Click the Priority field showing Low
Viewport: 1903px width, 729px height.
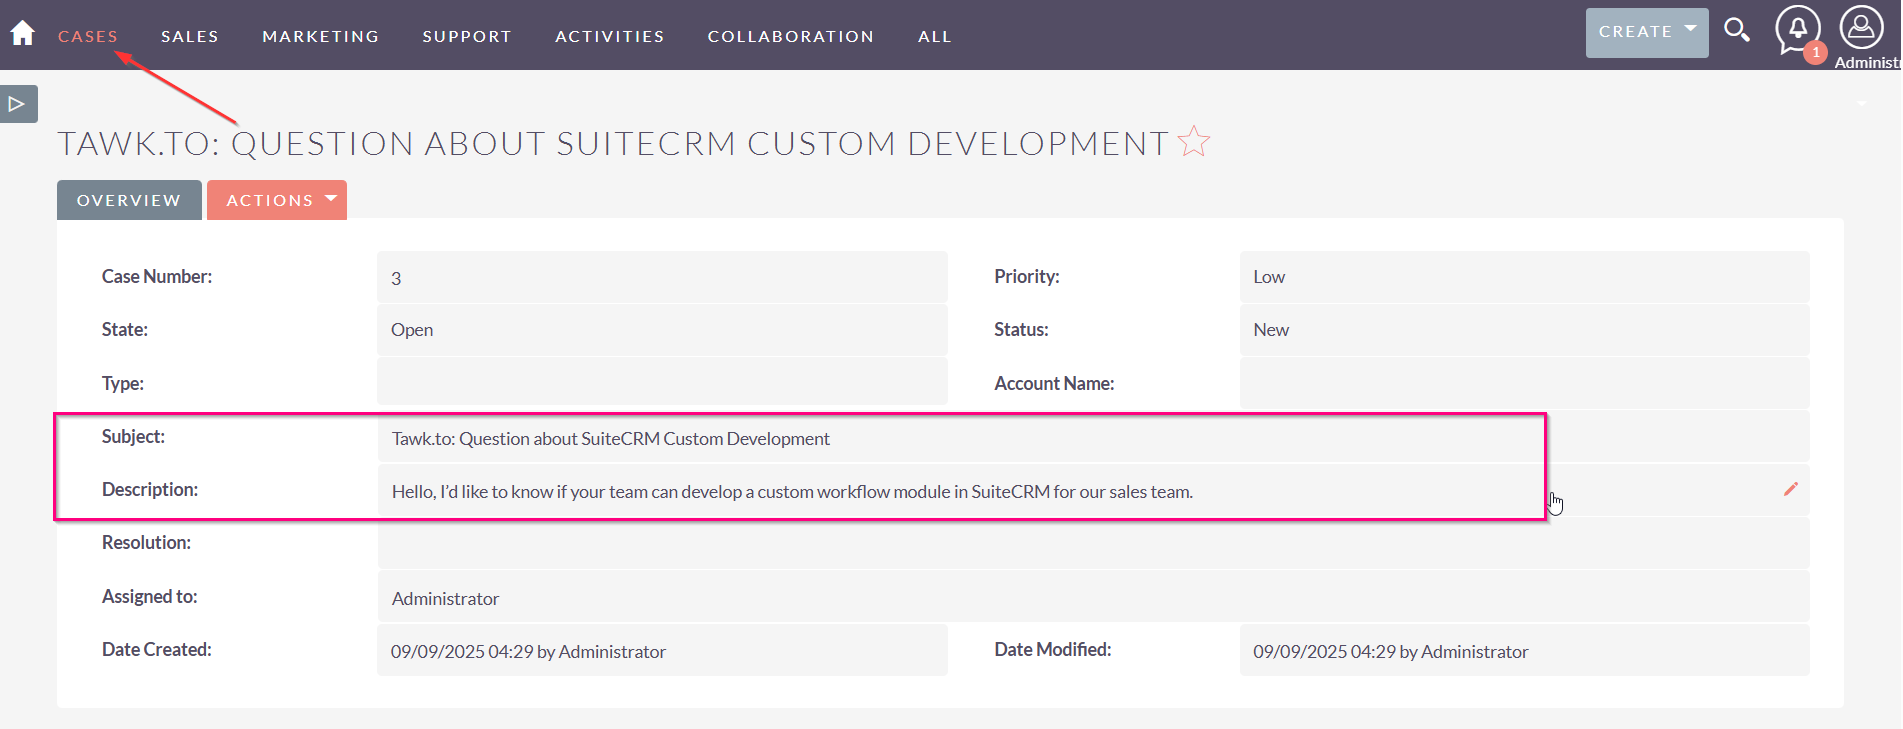tap(1269, 277)
